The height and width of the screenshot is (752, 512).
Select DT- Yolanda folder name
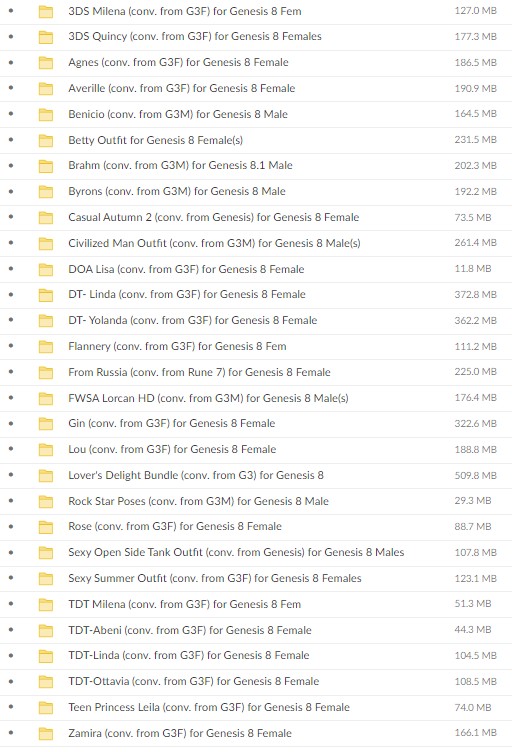click(x=193, y=320)
